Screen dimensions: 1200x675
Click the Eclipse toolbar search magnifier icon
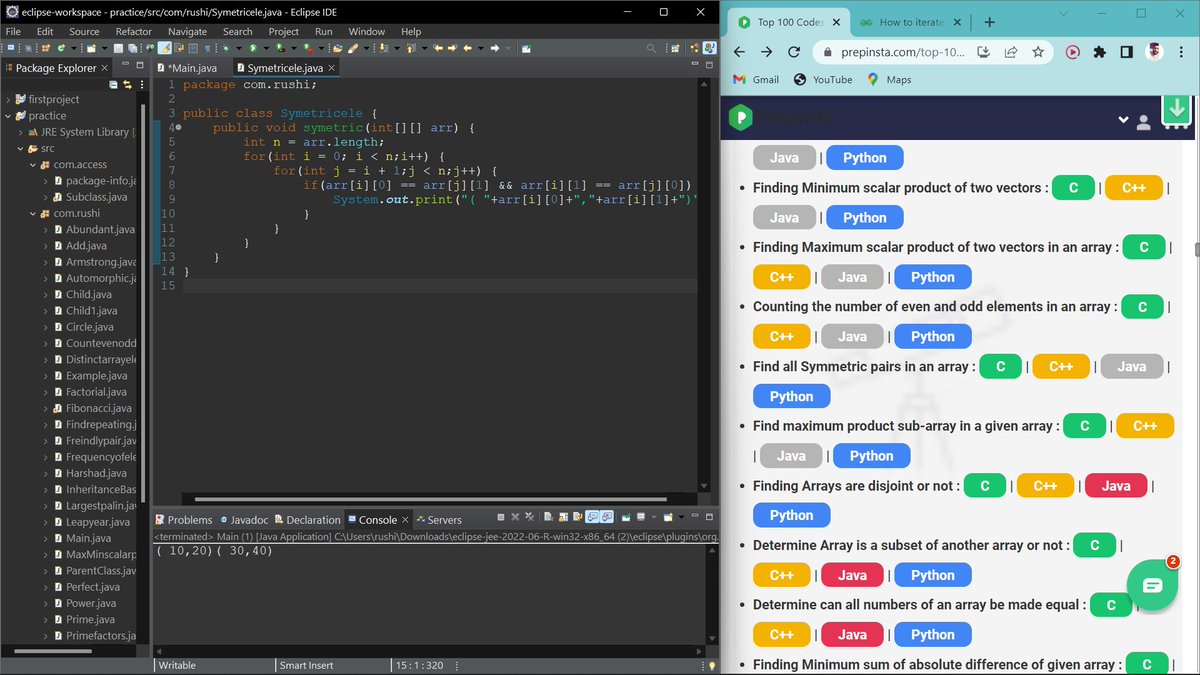pos(651,48)
